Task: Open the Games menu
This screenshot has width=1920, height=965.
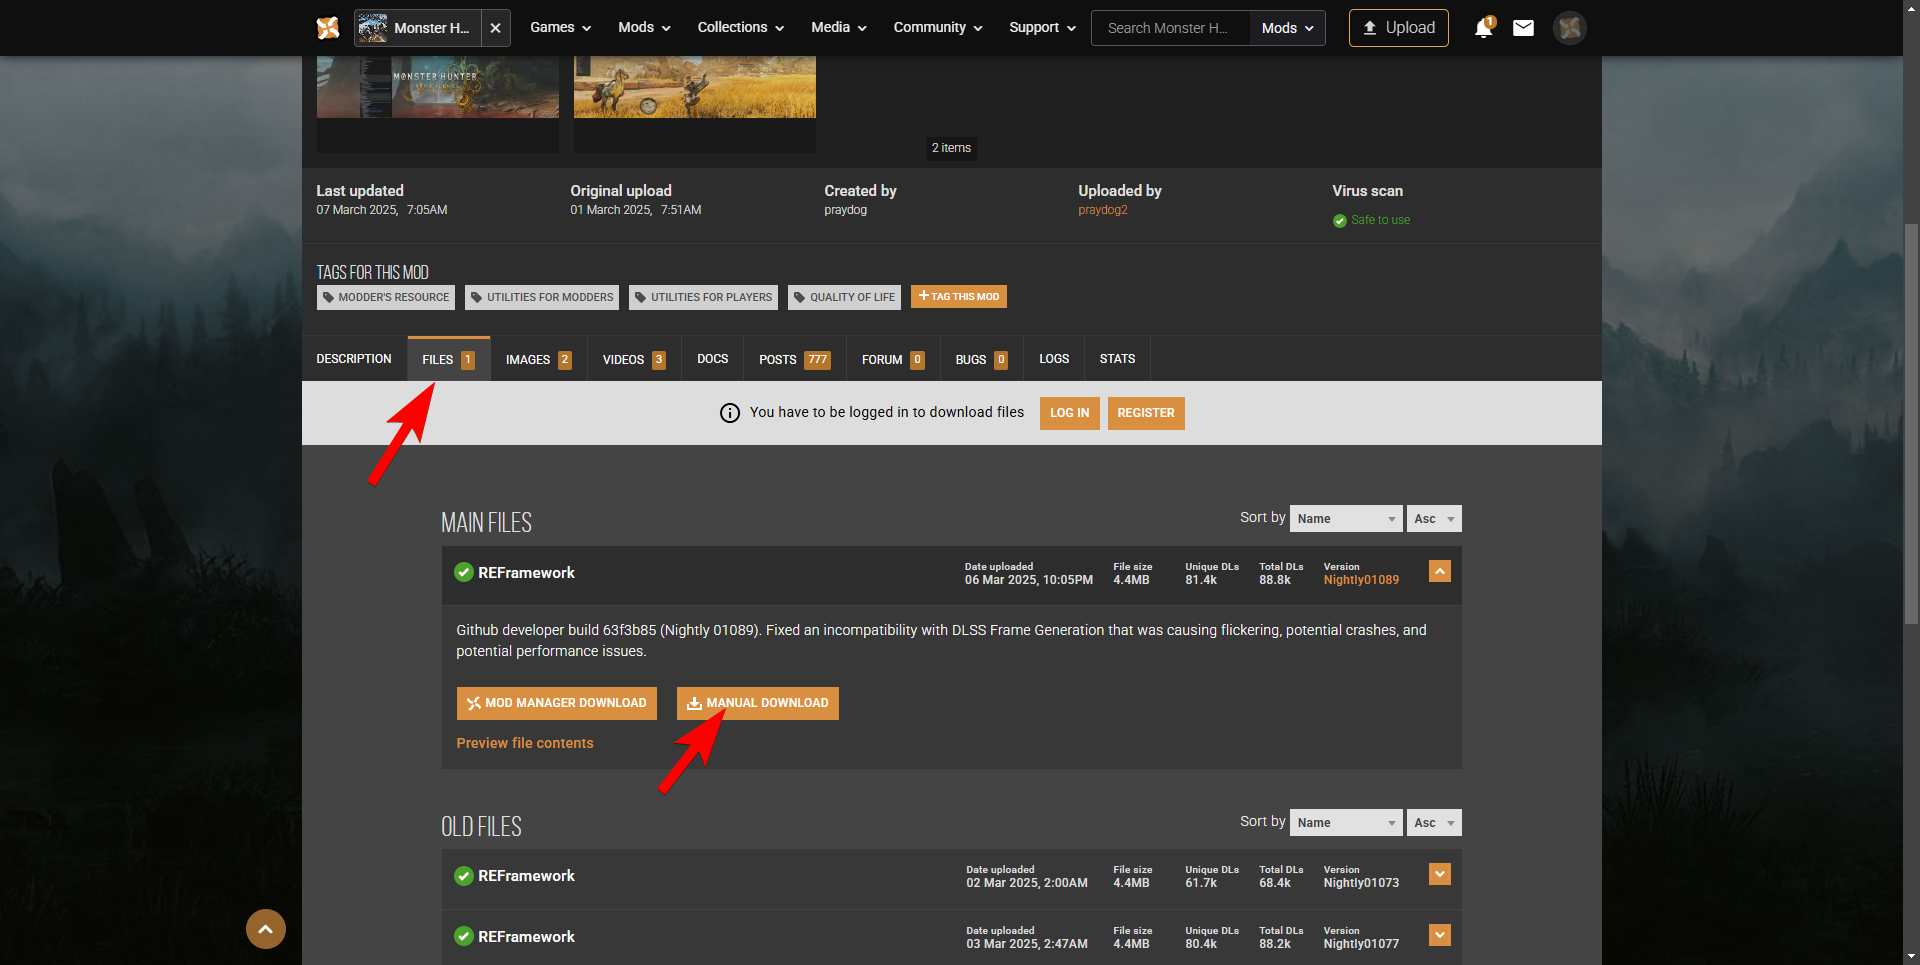Action: (x=561, y=28)
